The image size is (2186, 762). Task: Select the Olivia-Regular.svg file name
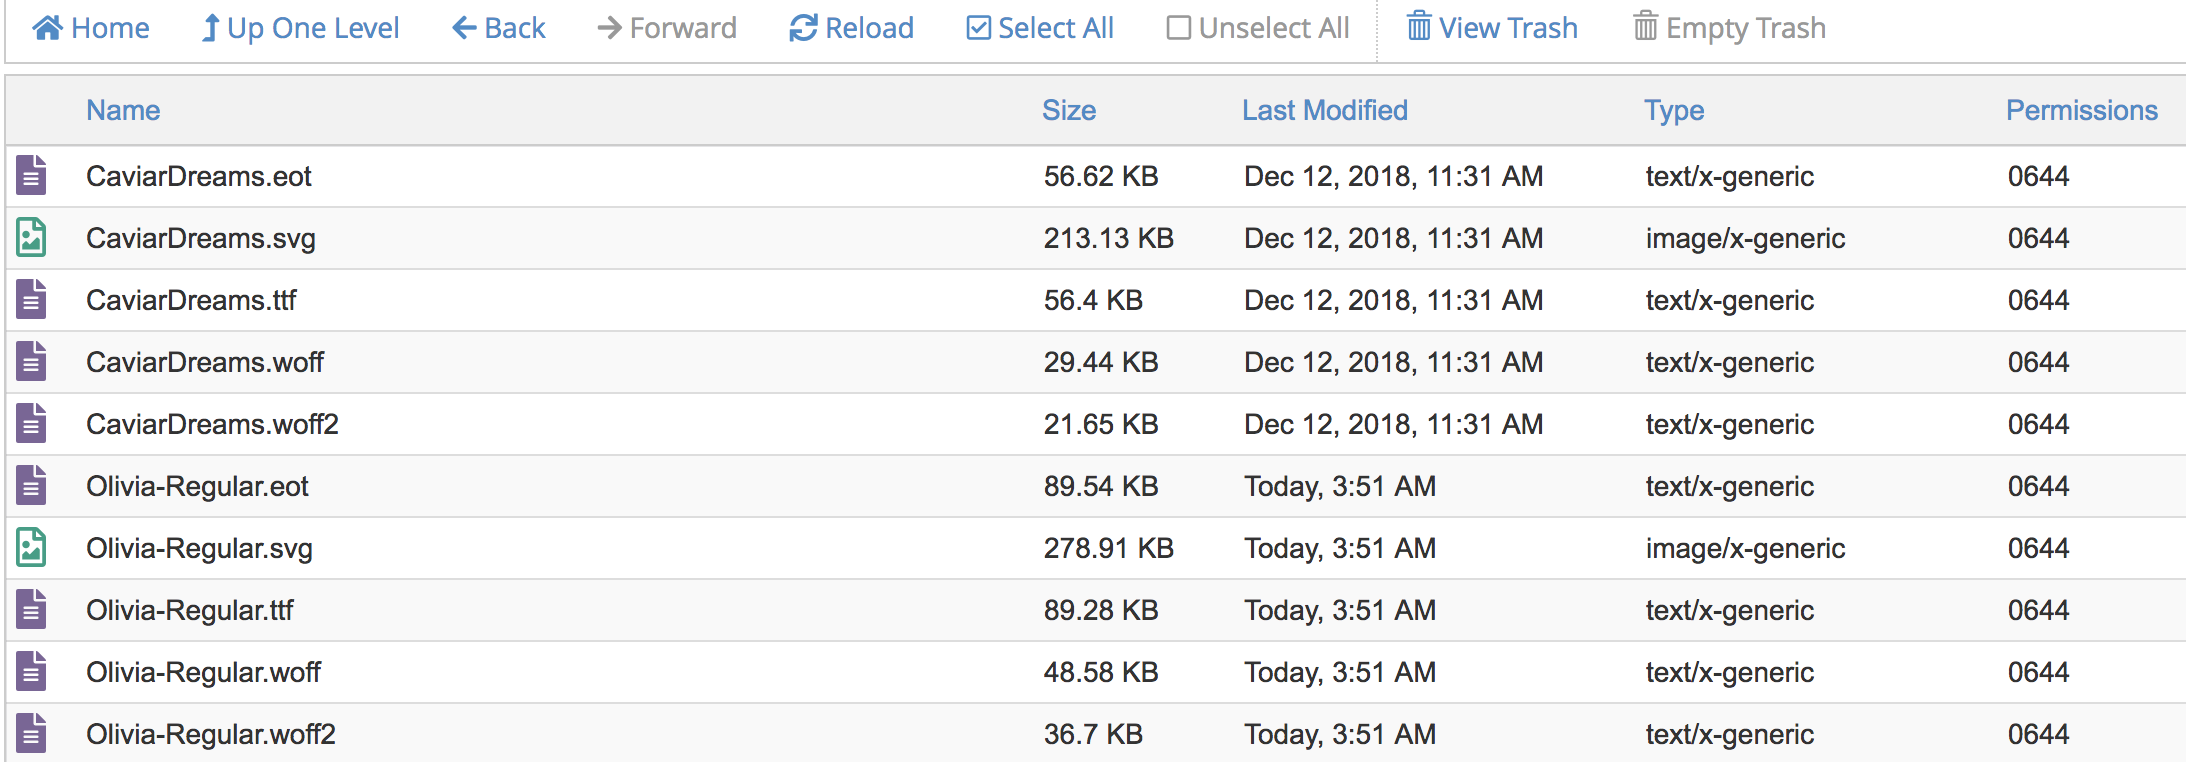coord(199,549)
